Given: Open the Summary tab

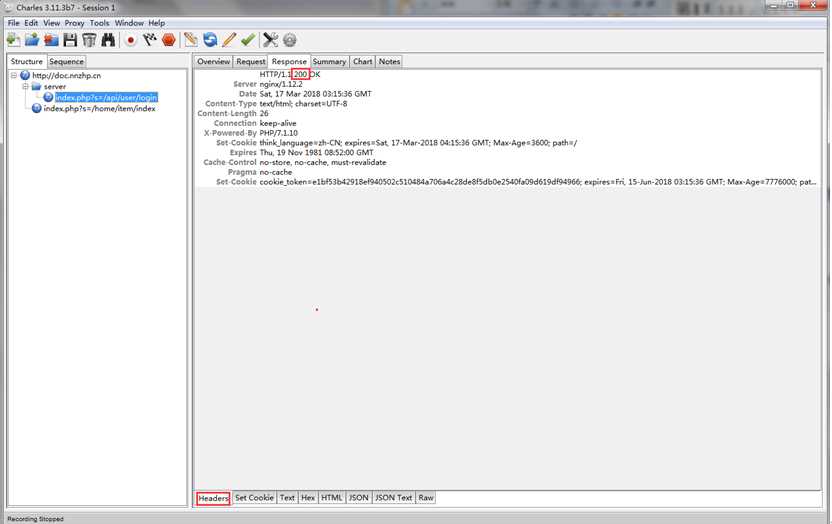Looking at the screenshot, I should pos(329,62).
